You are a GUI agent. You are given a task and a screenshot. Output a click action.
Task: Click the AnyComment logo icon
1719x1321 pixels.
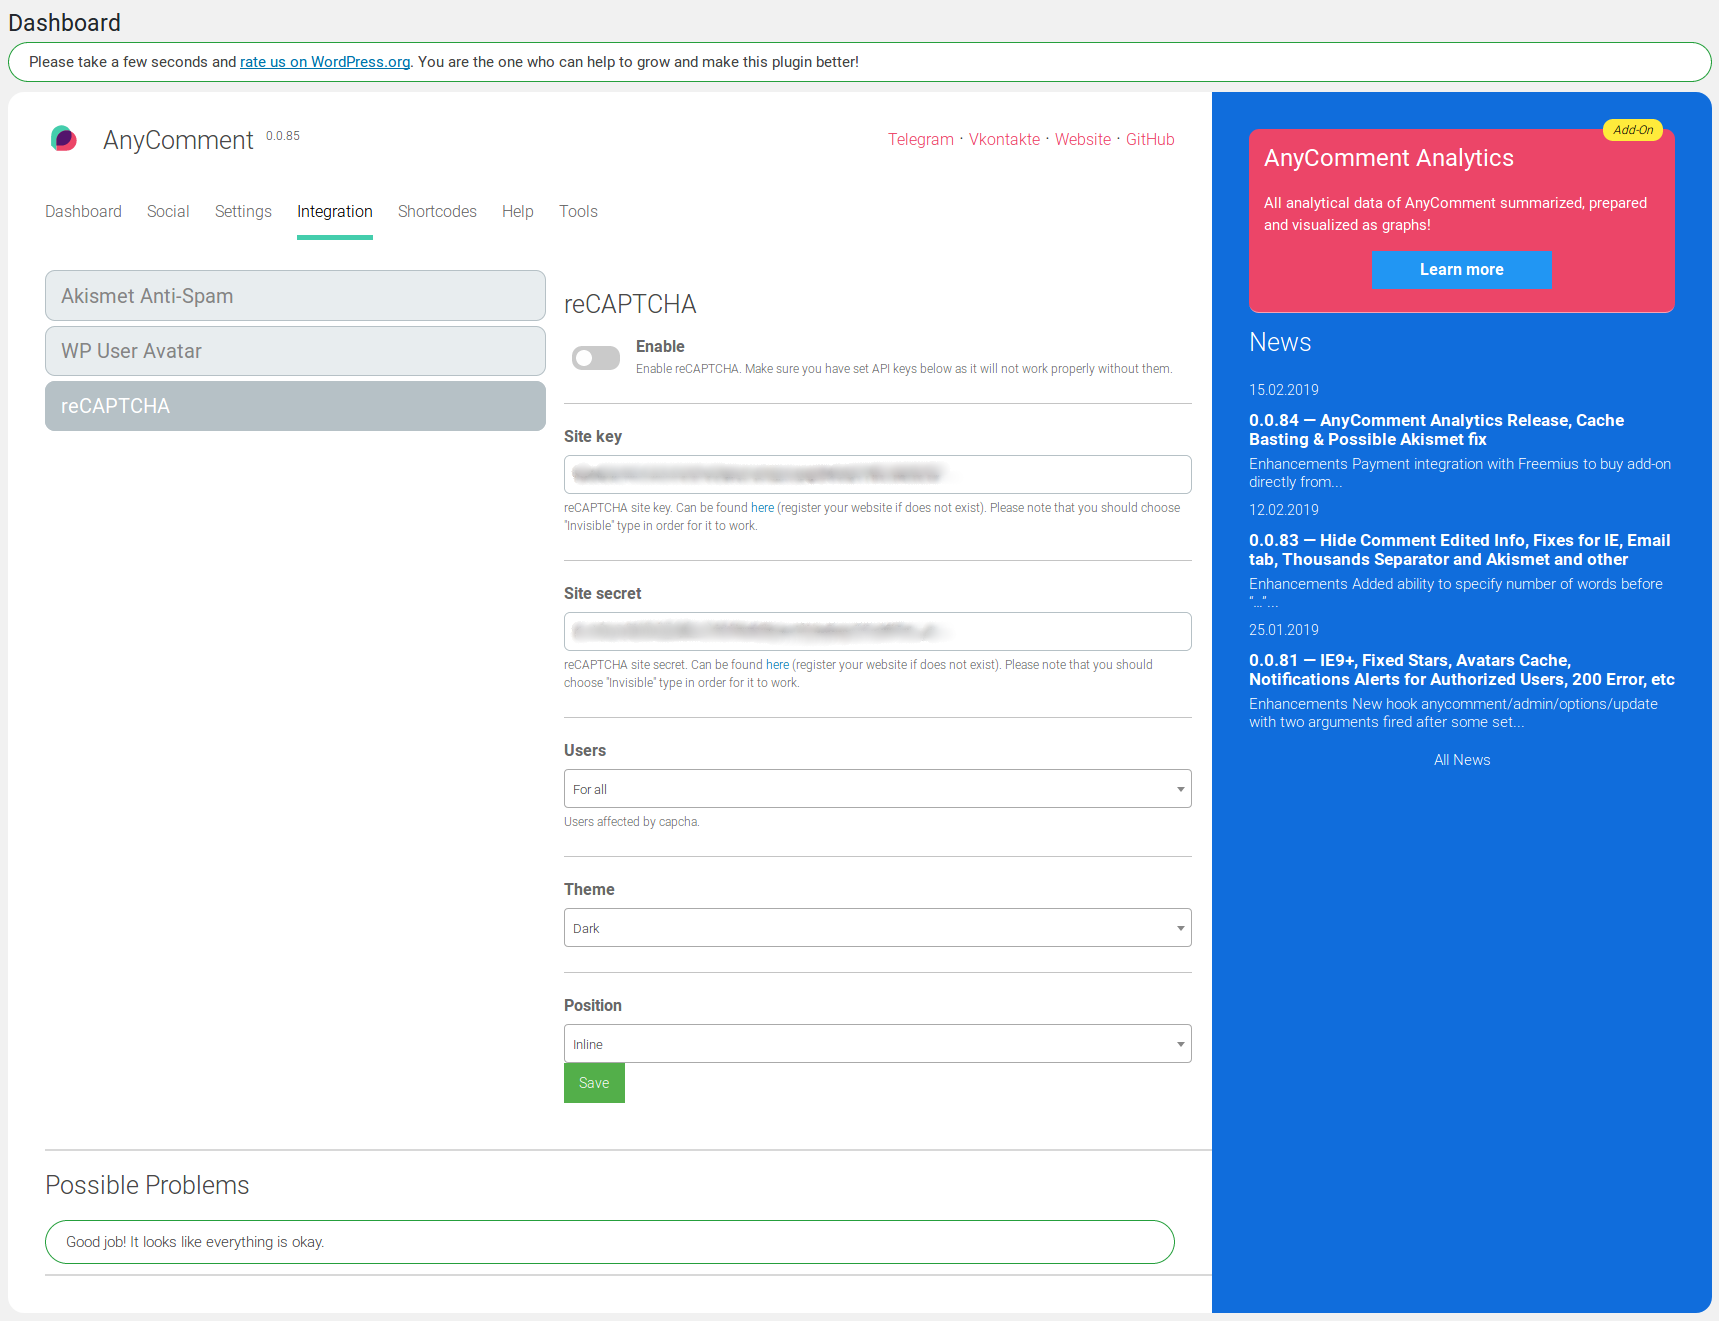click(64, 138)
